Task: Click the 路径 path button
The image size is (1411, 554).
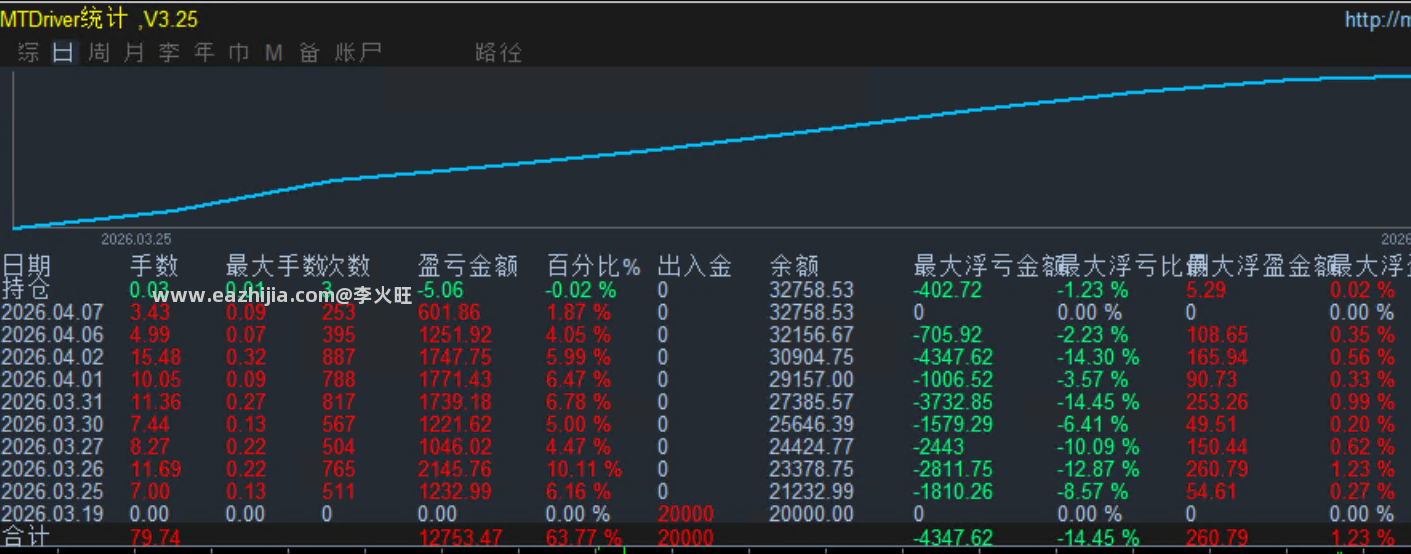Action: click(x=499, y=53)
